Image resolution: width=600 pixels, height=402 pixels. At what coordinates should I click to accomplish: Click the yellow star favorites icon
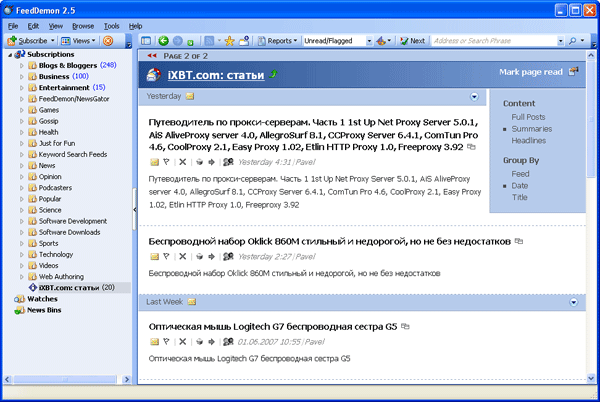click(x=230, y=41)
